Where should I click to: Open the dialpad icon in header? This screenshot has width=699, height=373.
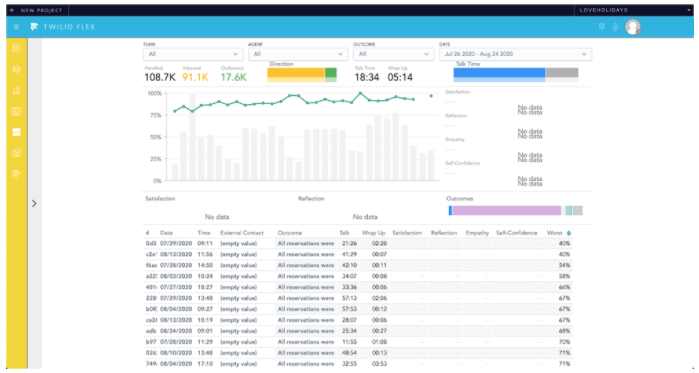[x=601, y=27]
